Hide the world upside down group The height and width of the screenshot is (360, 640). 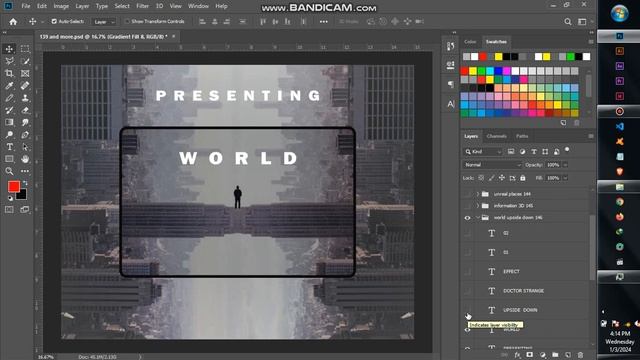click(x=467, y=218)
